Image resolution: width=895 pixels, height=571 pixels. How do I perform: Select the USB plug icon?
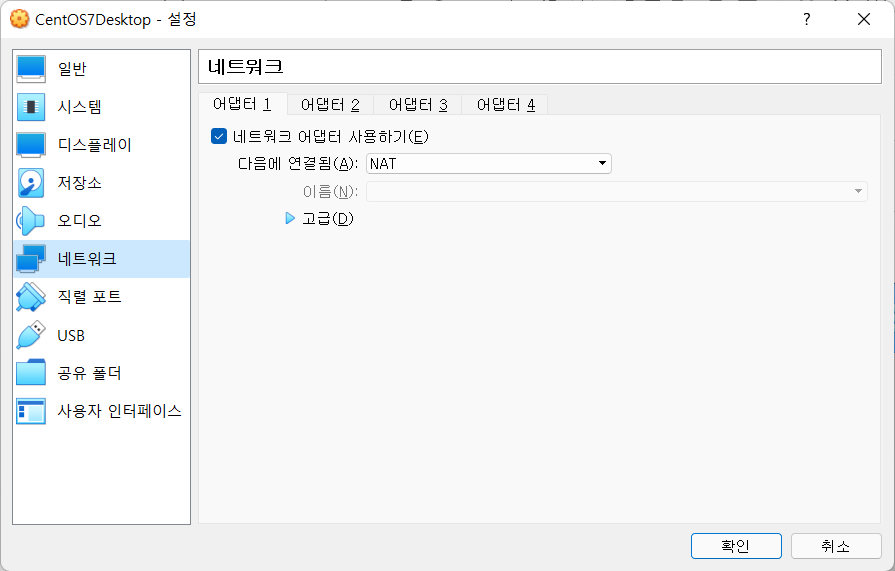31,335
